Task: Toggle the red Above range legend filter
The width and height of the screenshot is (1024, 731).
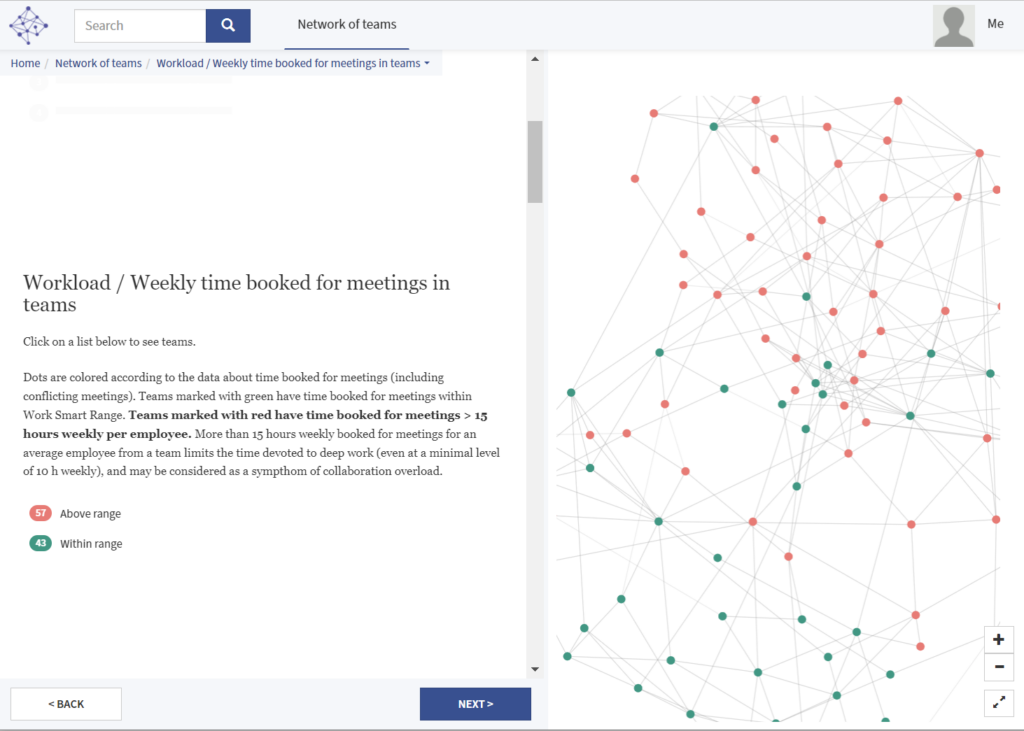Action: (x=39, y=513)
